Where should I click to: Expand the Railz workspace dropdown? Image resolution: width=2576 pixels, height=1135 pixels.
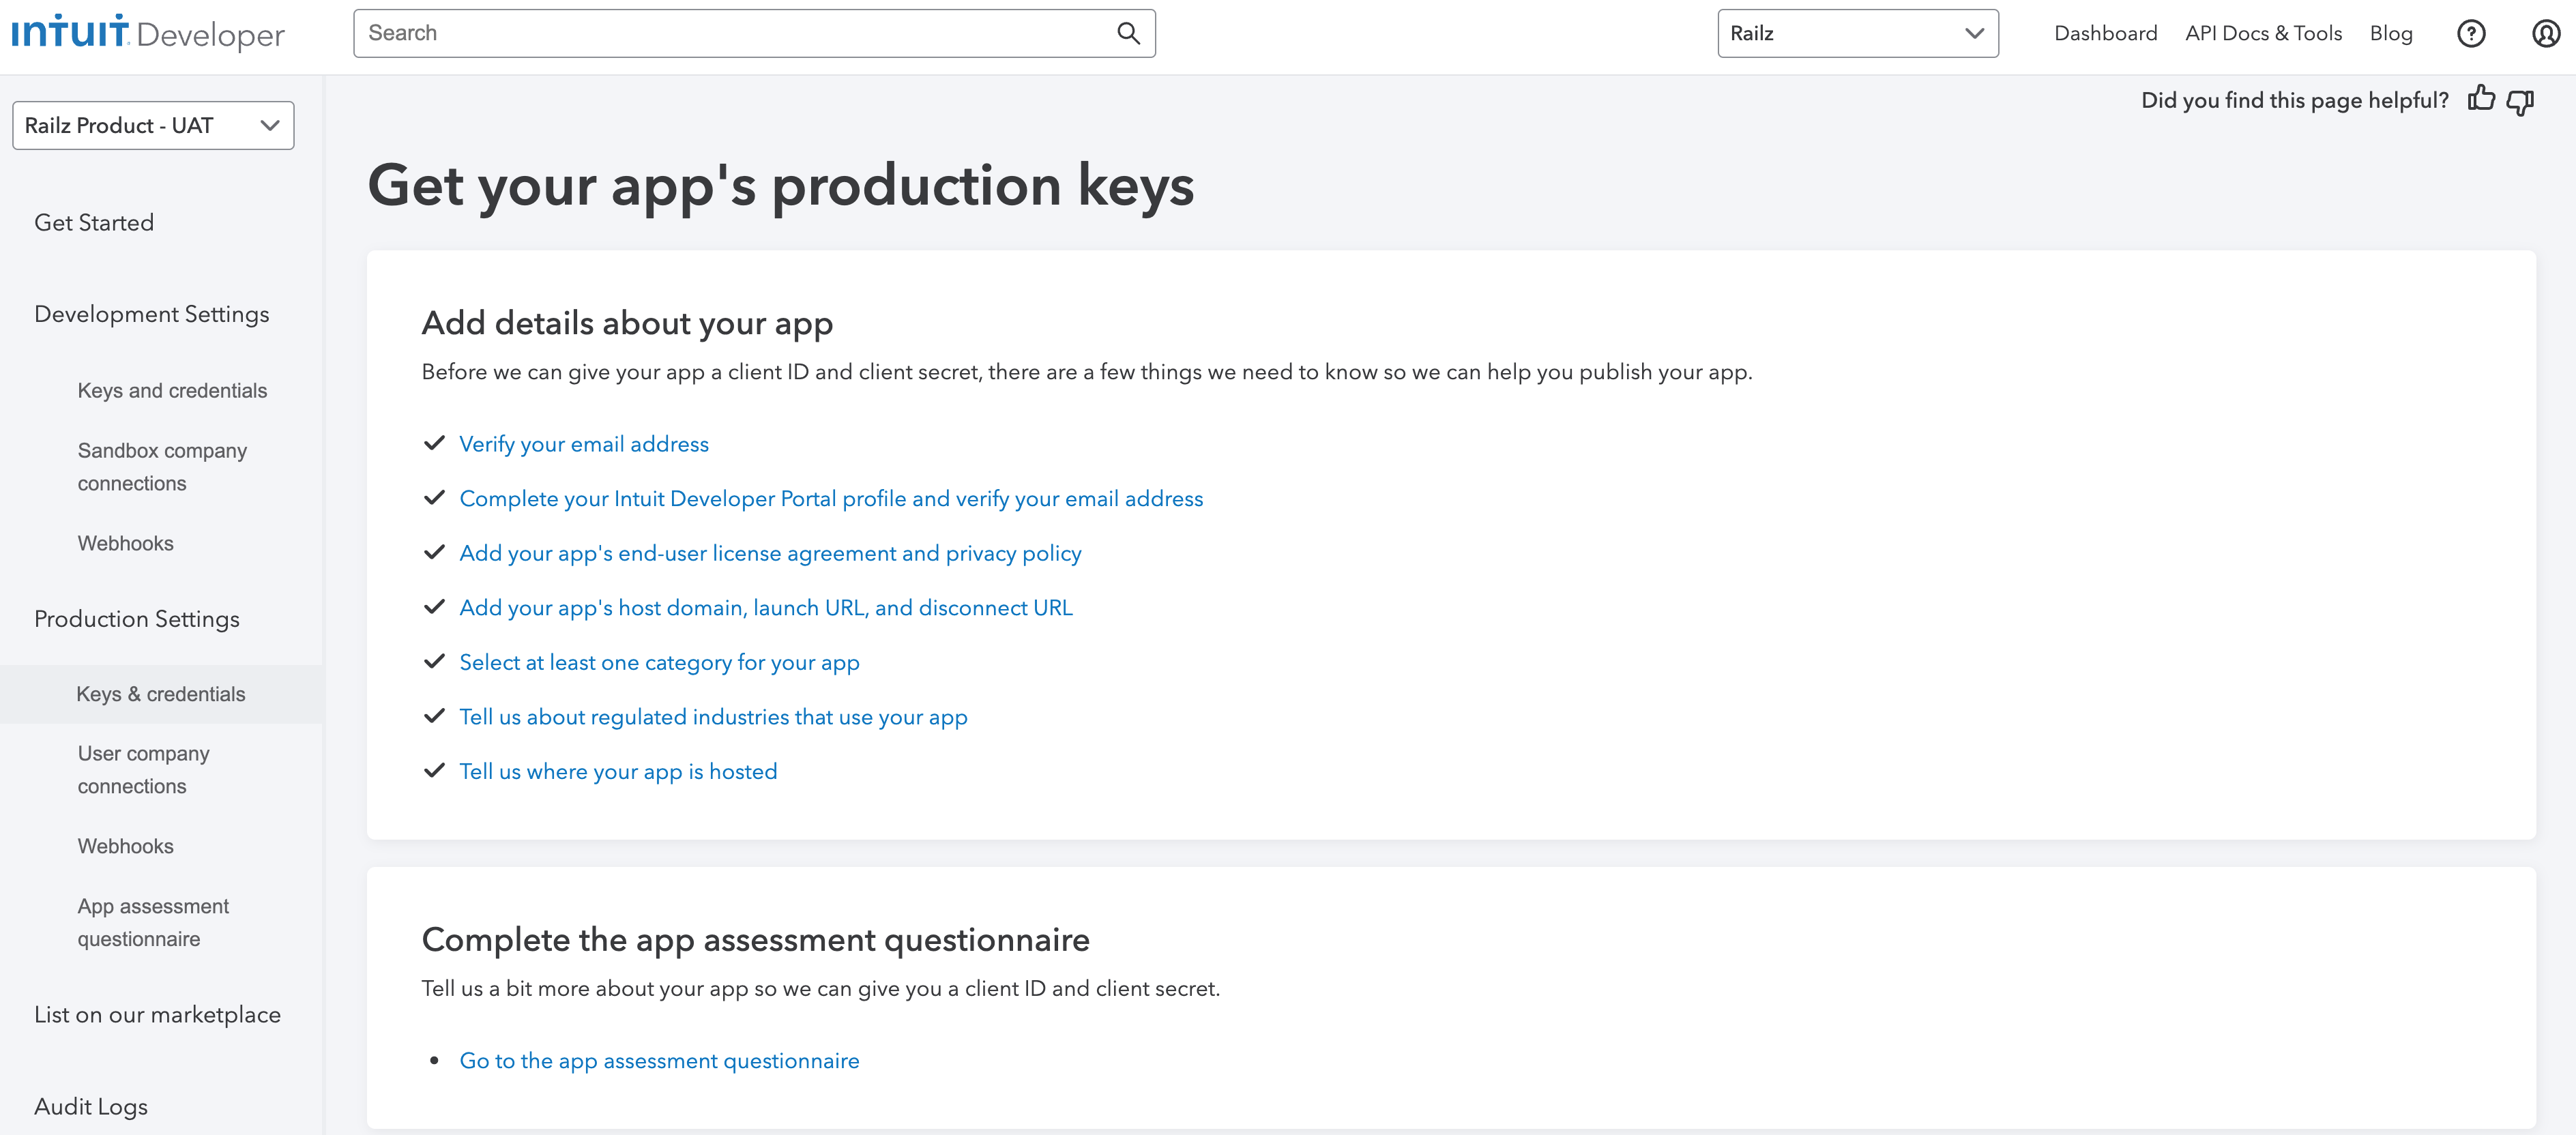pyautogui.click(x=1857, y=34)
